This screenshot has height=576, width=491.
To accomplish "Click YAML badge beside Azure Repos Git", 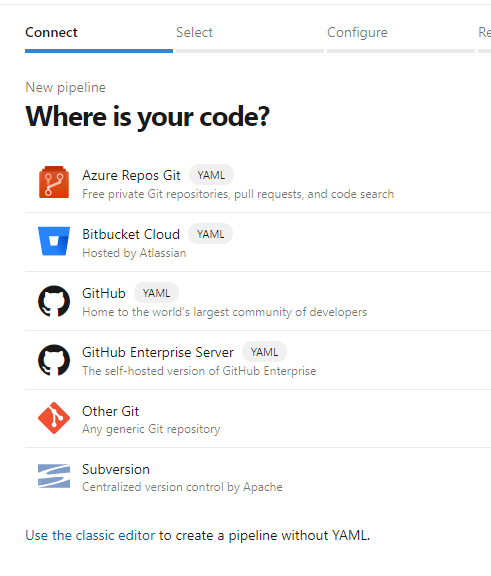I will 211,175.
